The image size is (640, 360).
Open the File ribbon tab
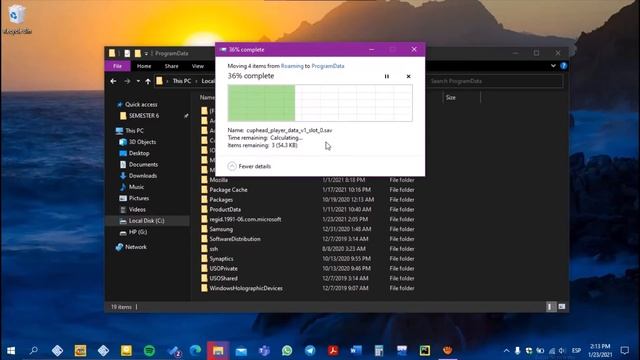pyautogui.click(x=118, y=66)
